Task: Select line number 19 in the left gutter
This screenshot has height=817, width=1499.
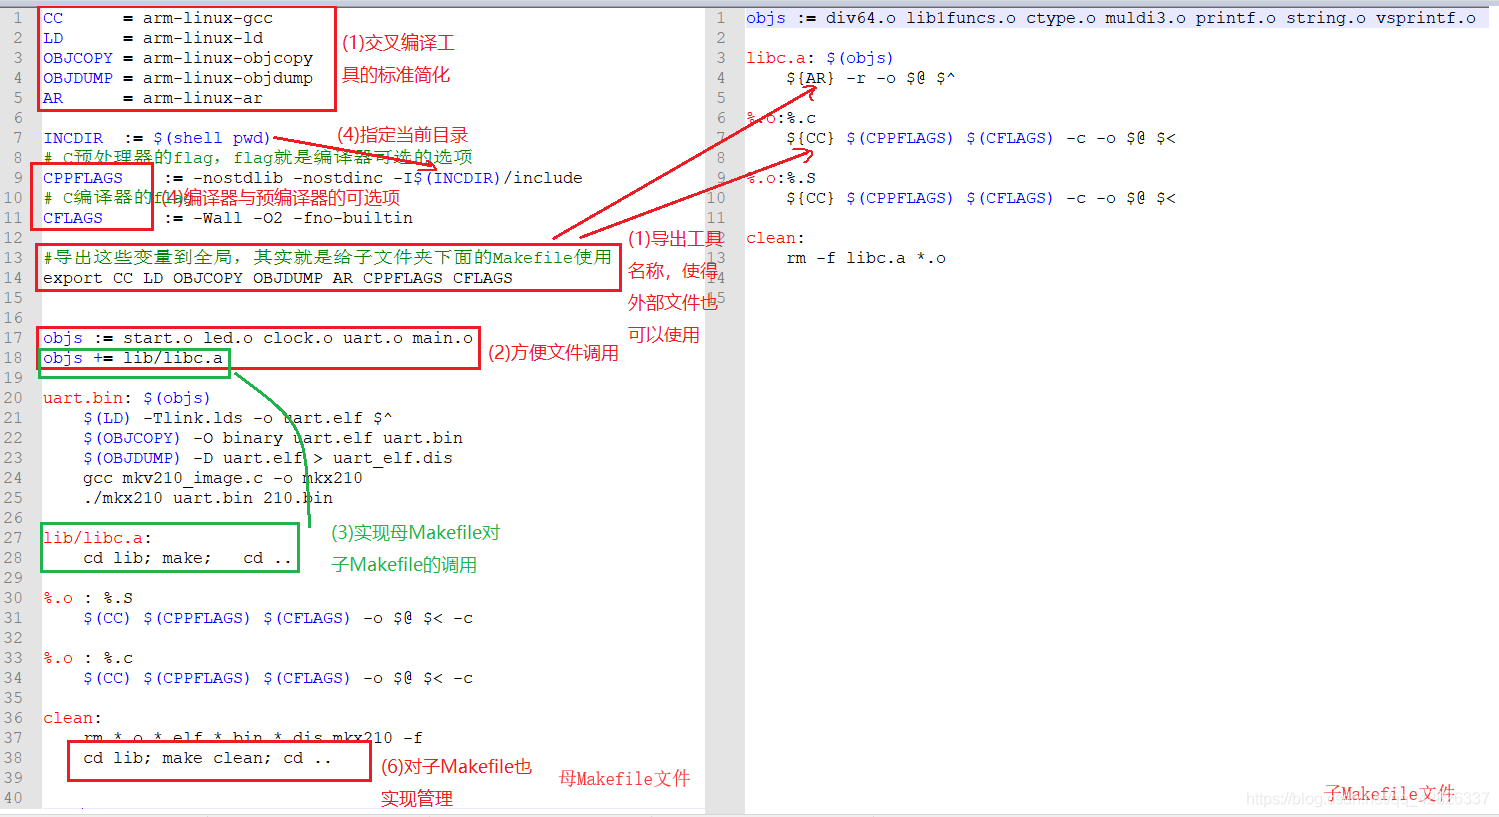Action: [13, 378]
